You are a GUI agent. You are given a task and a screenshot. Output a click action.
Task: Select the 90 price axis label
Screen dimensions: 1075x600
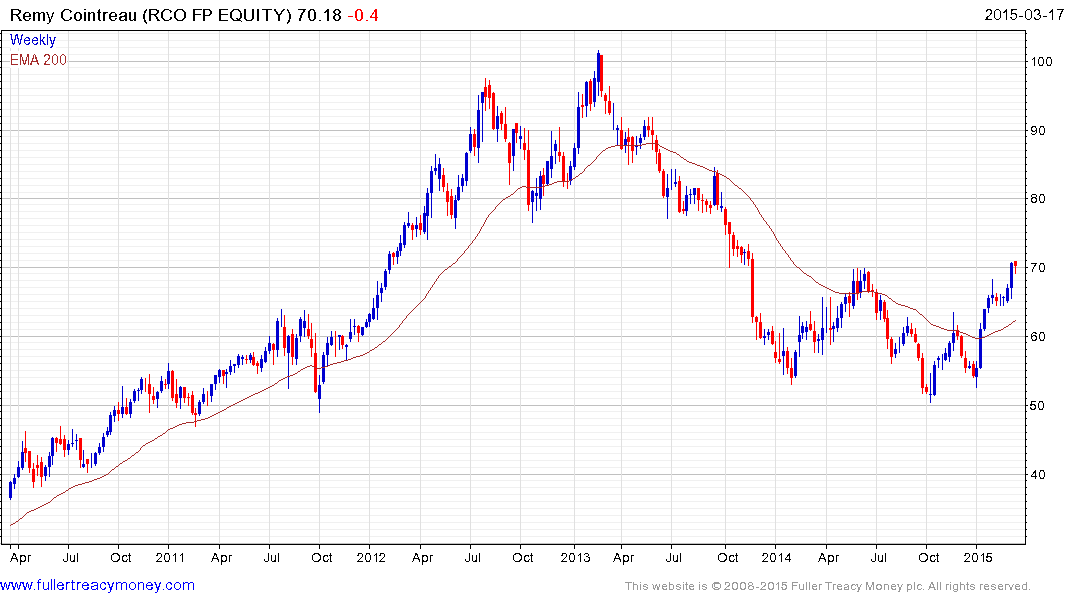pyautogui.click(x=1038, y=130)
